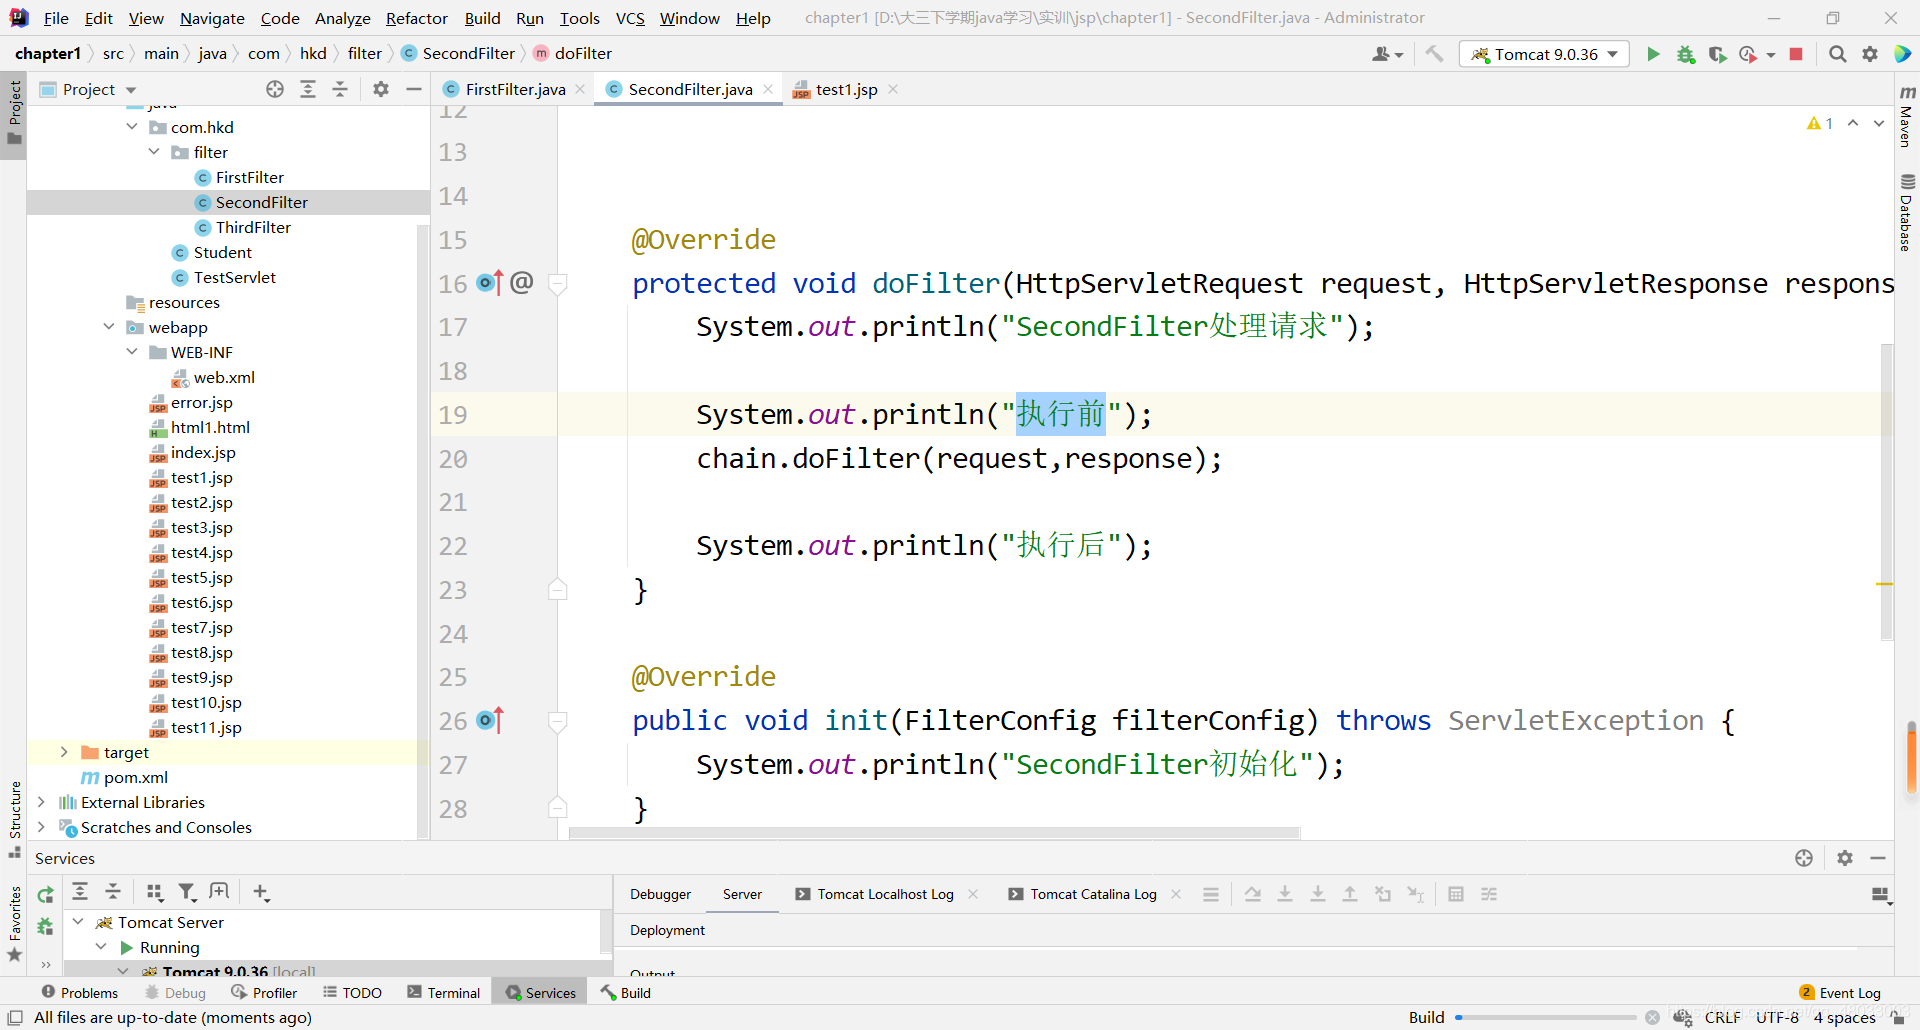Go to next highlighted error arrow
Screen dimensions: 1920x1030
tap(1879, 123)
